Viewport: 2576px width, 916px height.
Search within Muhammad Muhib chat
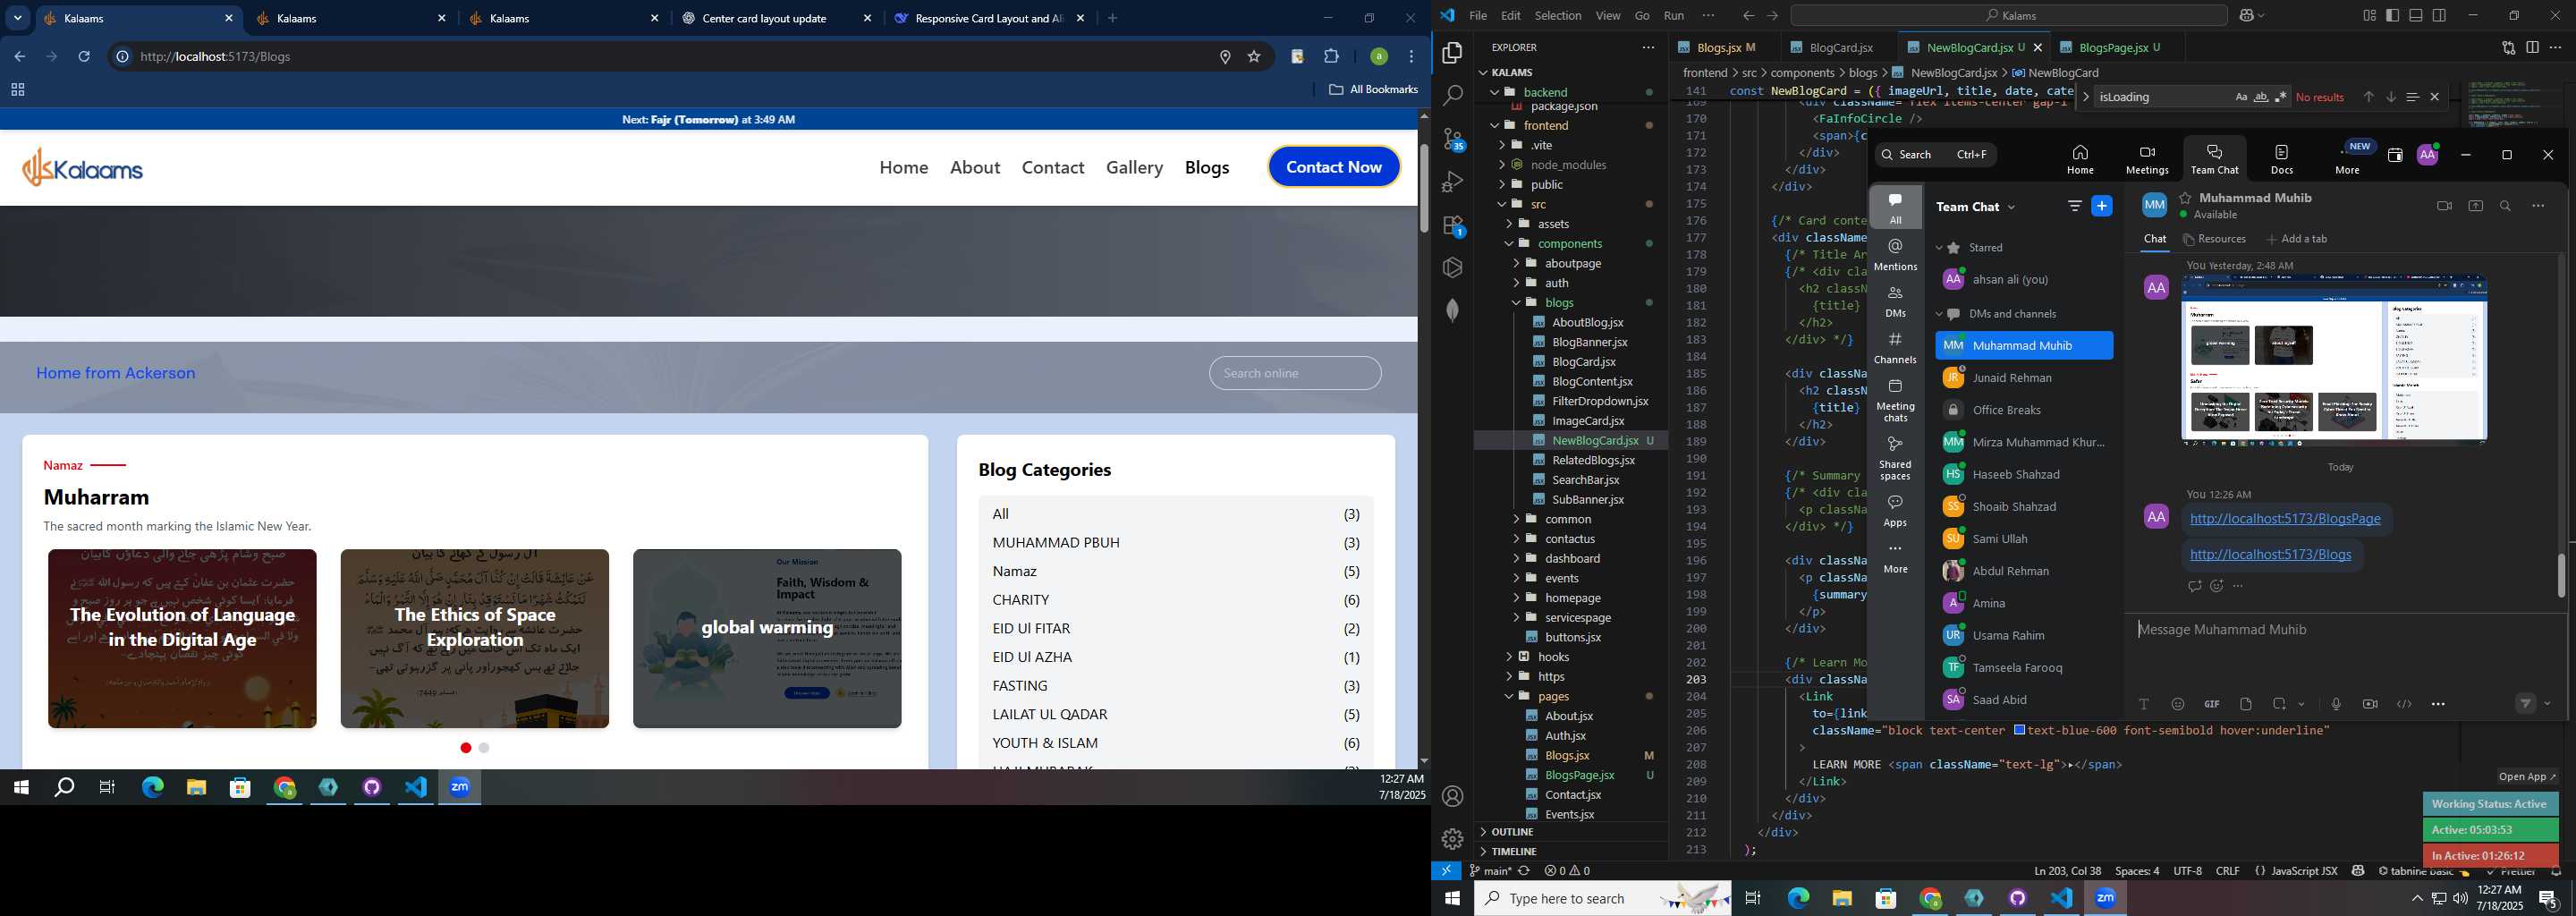pyautogui.click(x=2505, y=206)
